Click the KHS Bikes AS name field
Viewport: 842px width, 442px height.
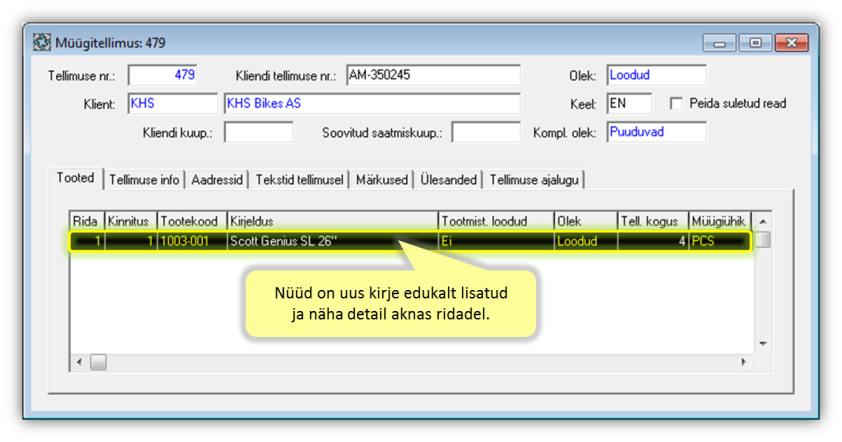[x=372, y=104]
